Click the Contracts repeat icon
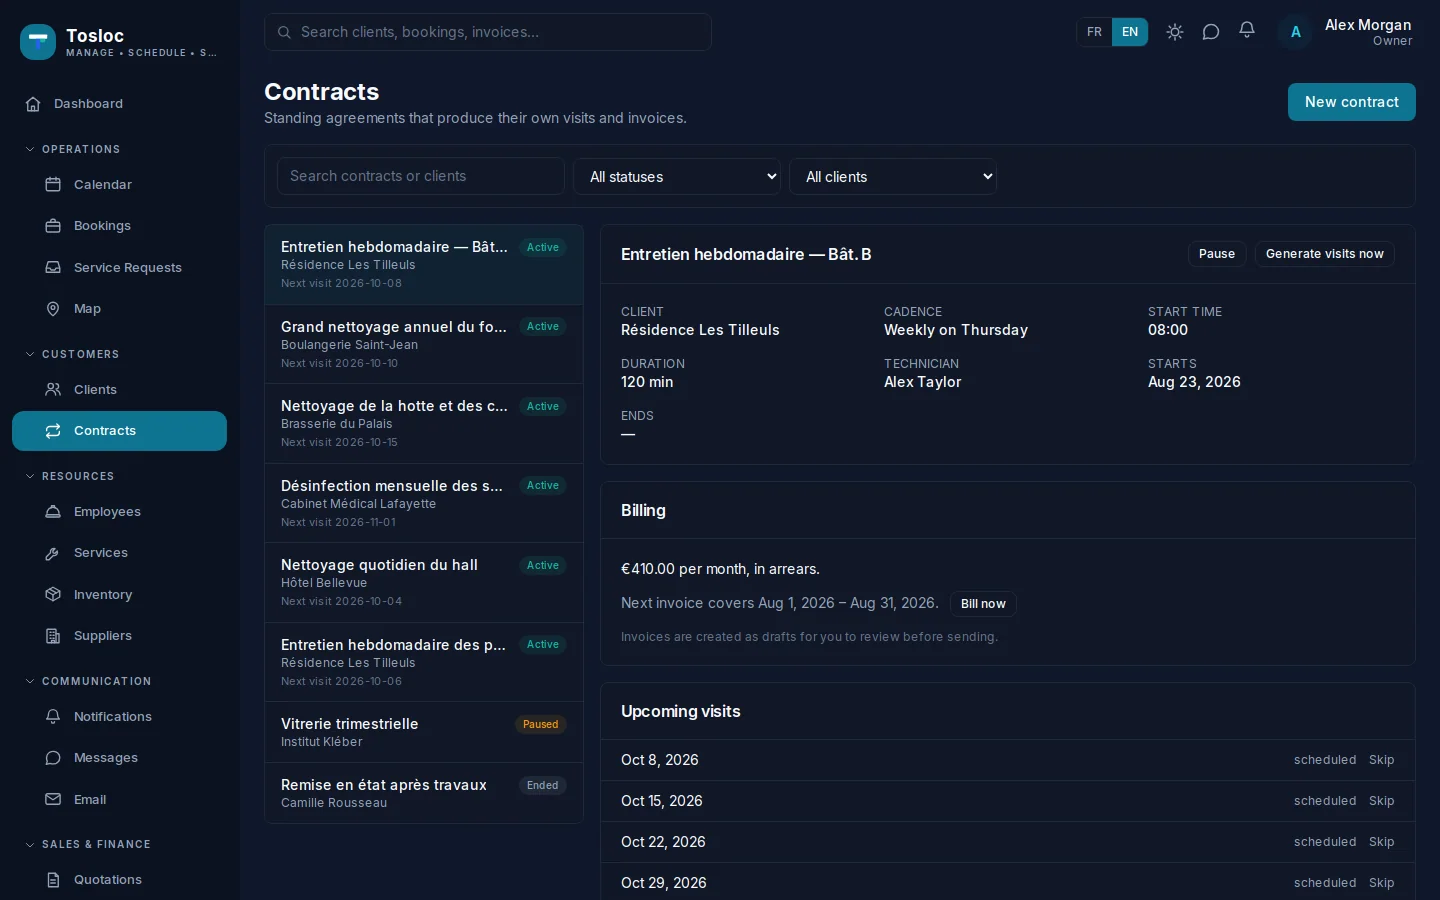 [x=53, y=431]
